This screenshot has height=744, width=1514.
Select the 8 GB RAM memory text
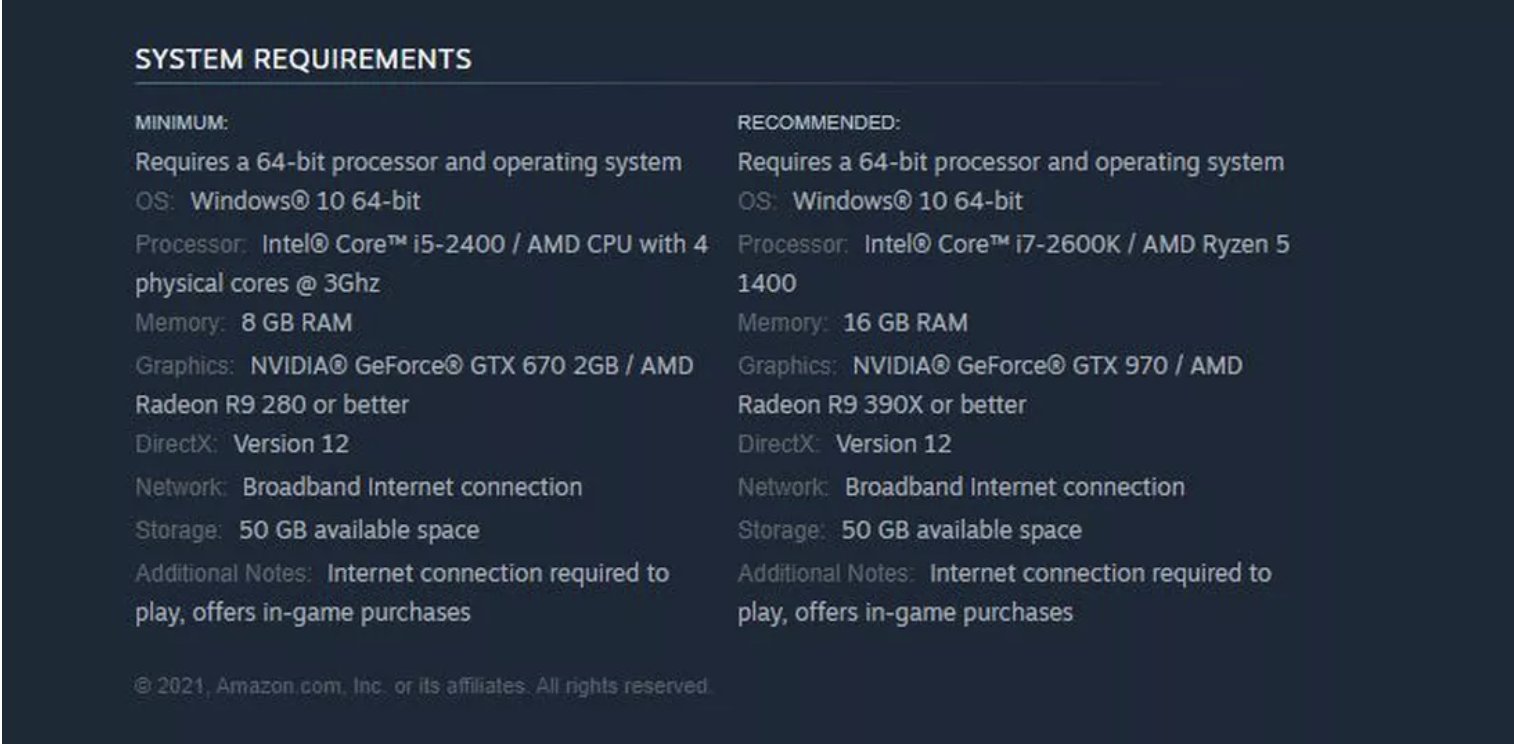point(296,323)
